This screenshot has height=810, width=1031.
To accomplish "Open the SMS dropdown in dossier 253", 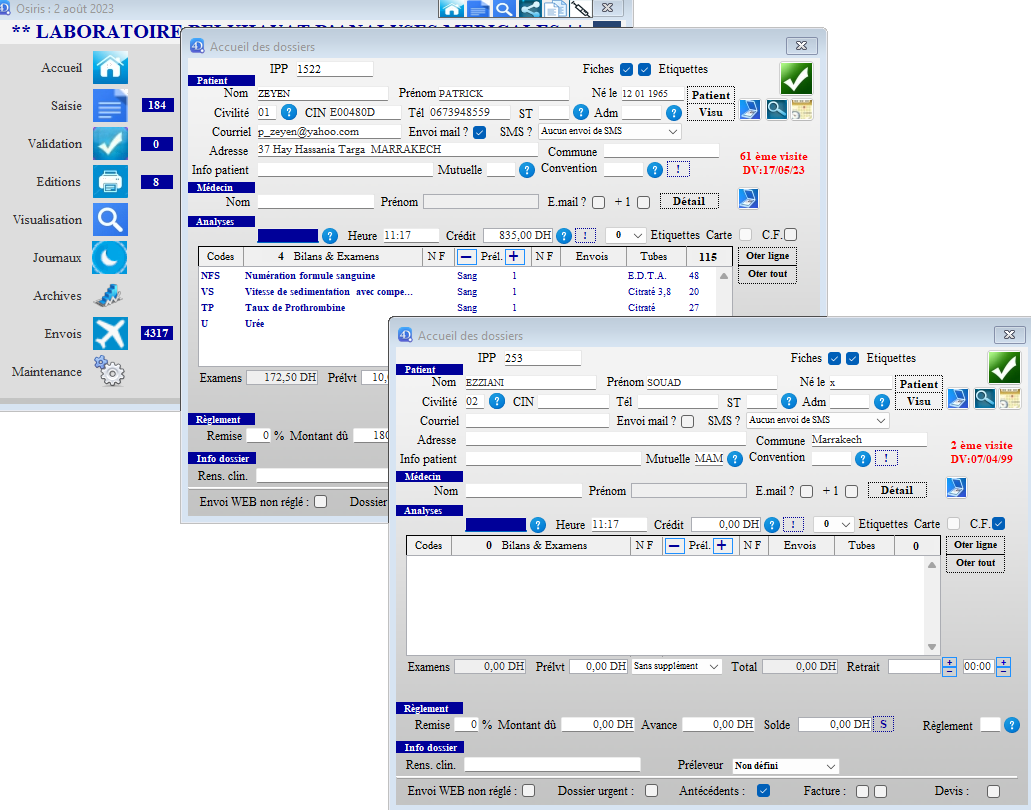I will click(x=817, y=421).
